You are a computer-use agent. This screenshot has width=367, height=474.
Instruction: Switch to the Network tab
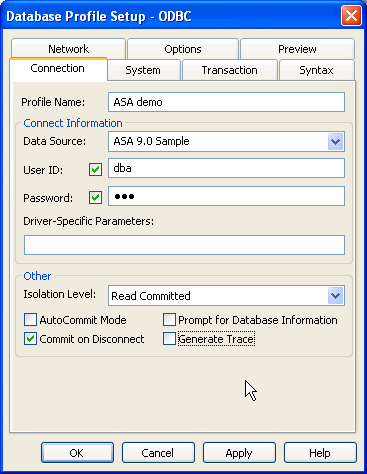[68, 49]
